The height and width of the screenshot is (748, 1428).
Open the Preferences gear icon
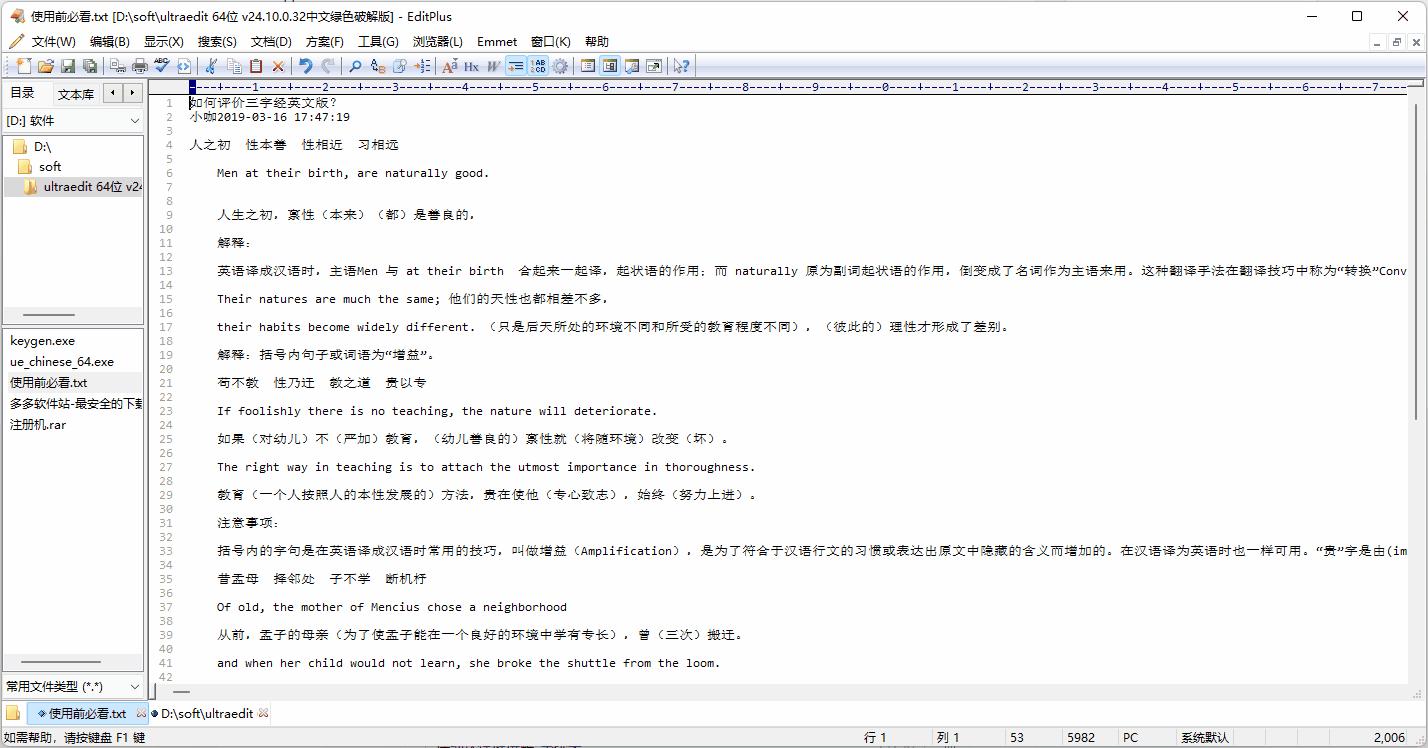pos(560,66)
